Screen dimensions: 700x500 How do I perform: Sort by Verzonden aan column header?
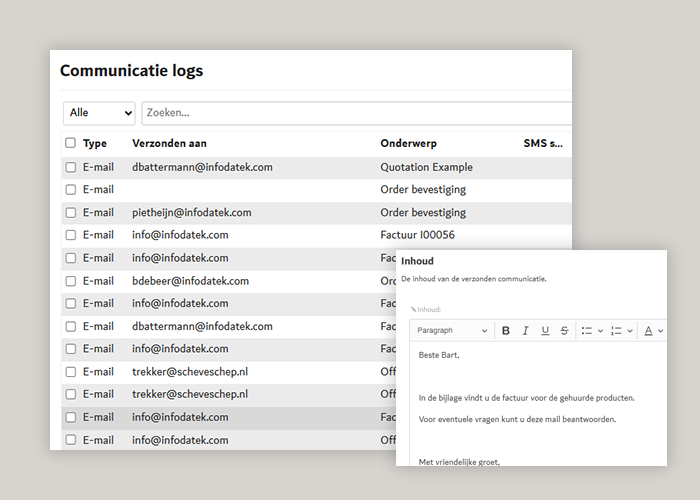coord(169,143)
